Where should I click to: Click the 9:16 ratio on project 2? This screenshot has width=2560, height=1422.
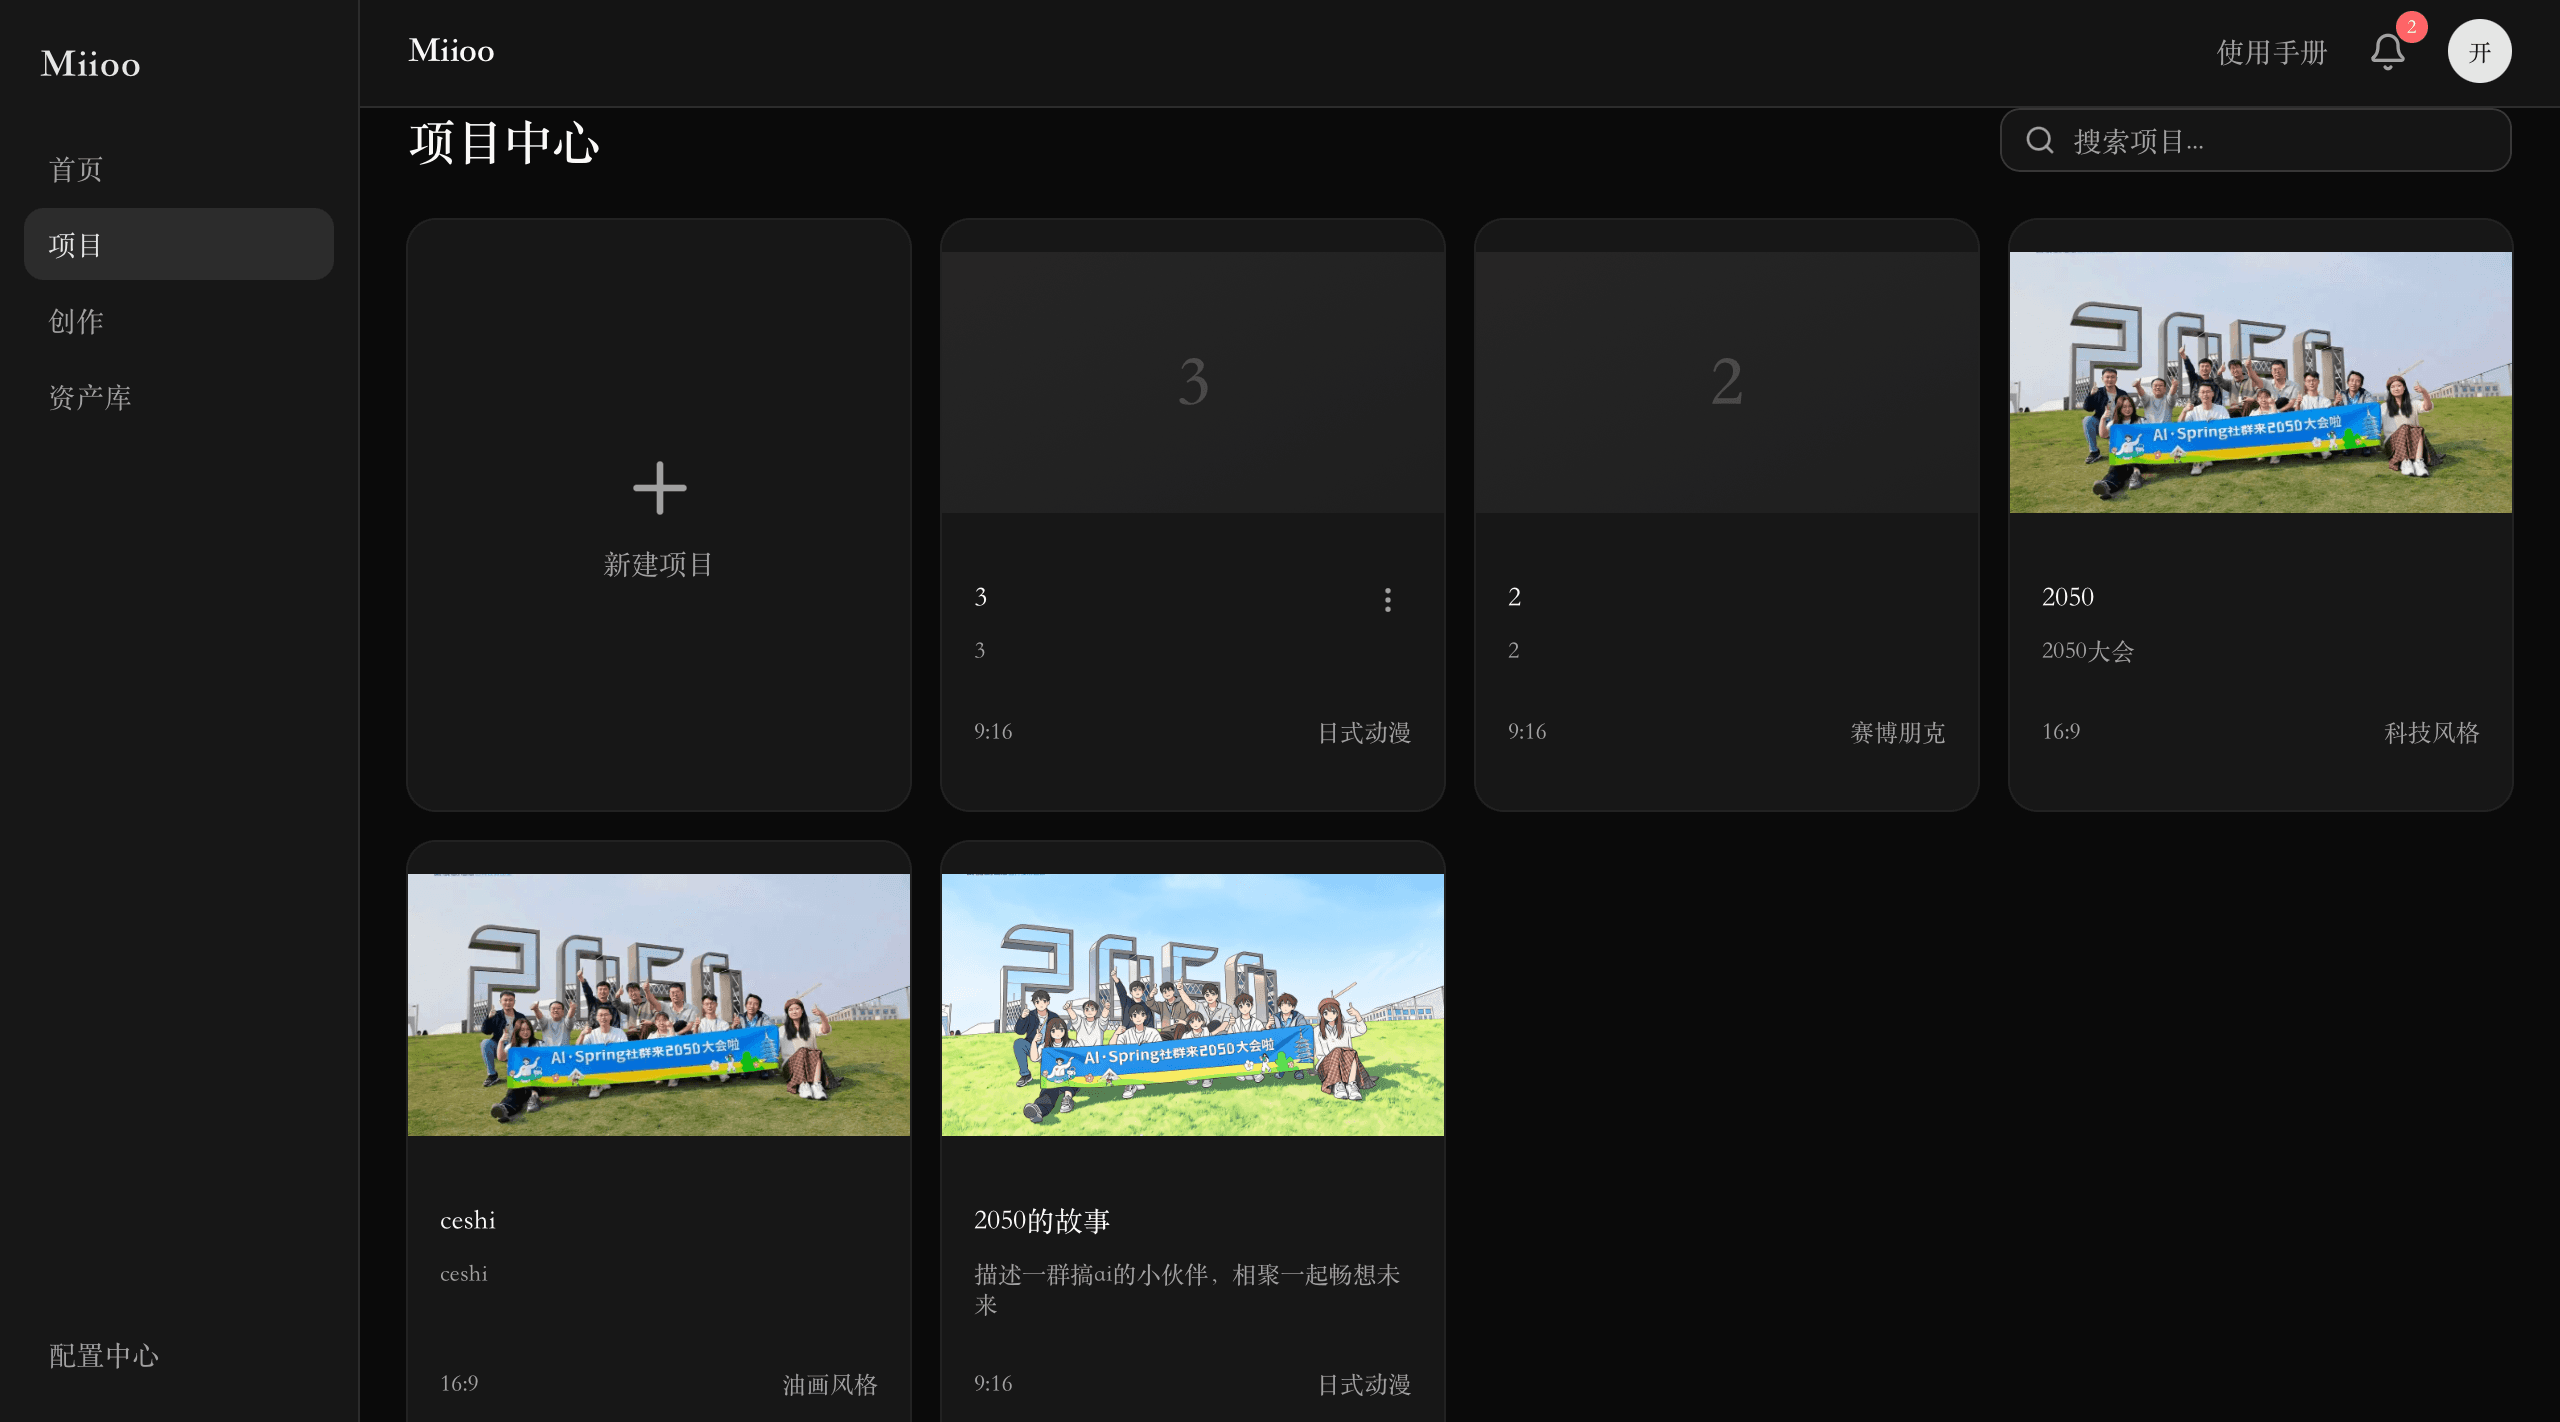(x=1527, y=732)
